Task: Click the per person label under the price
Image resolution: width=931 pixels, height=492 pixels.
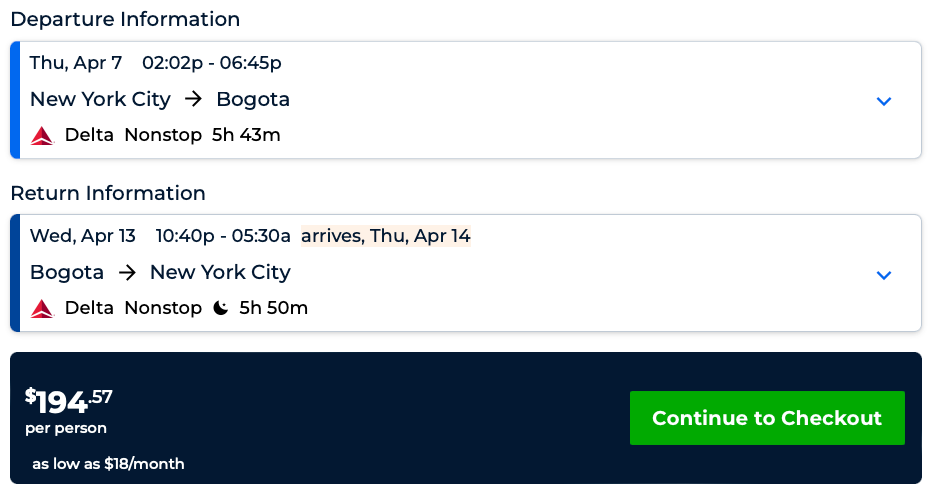Action: (x=66, y=429)
